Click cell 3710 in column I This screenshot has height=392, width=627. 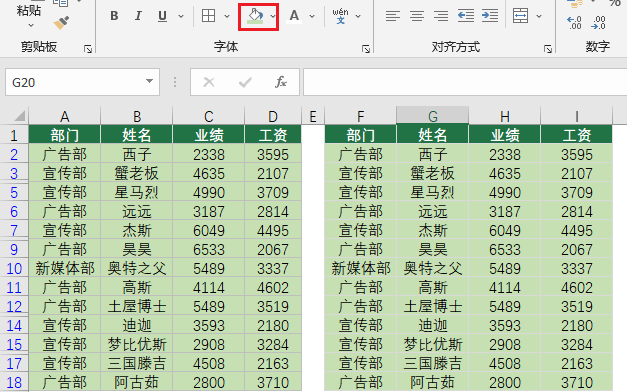point(577,382)
